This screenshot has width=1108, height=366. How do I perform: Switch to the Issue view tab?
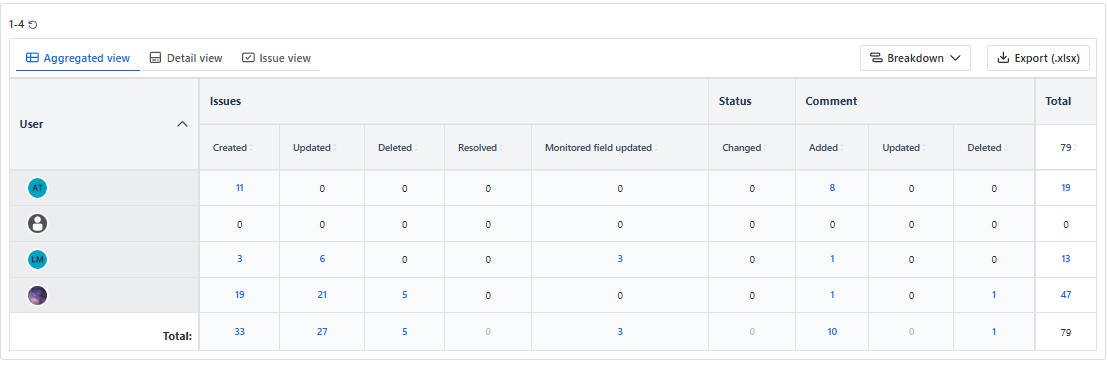click(x=276, y=58)
